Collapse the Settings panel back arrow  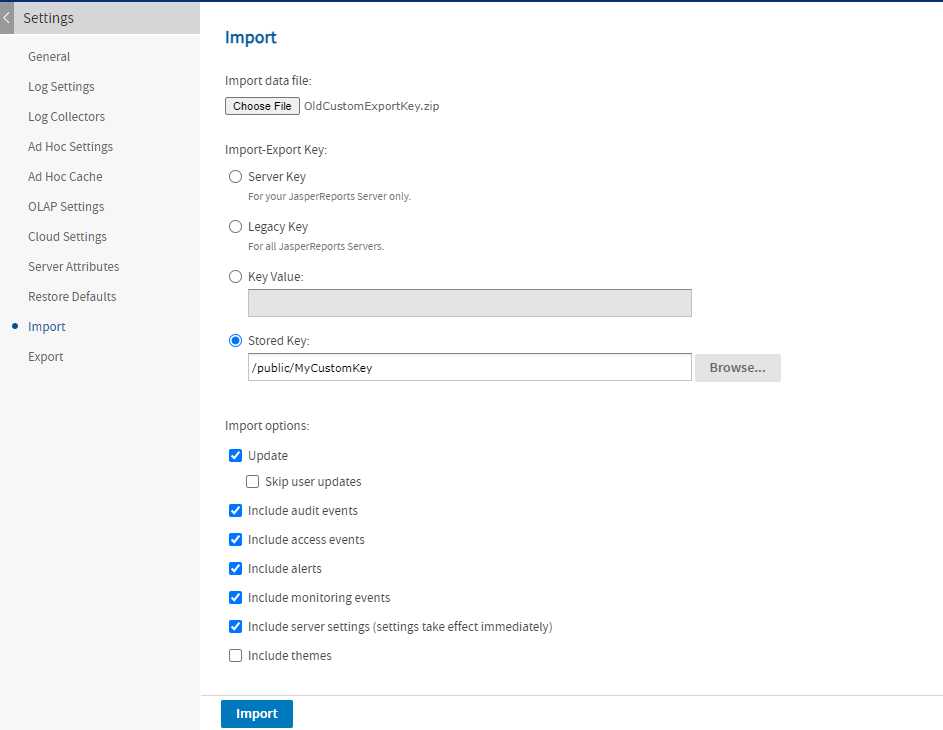[x=7, y=18]
